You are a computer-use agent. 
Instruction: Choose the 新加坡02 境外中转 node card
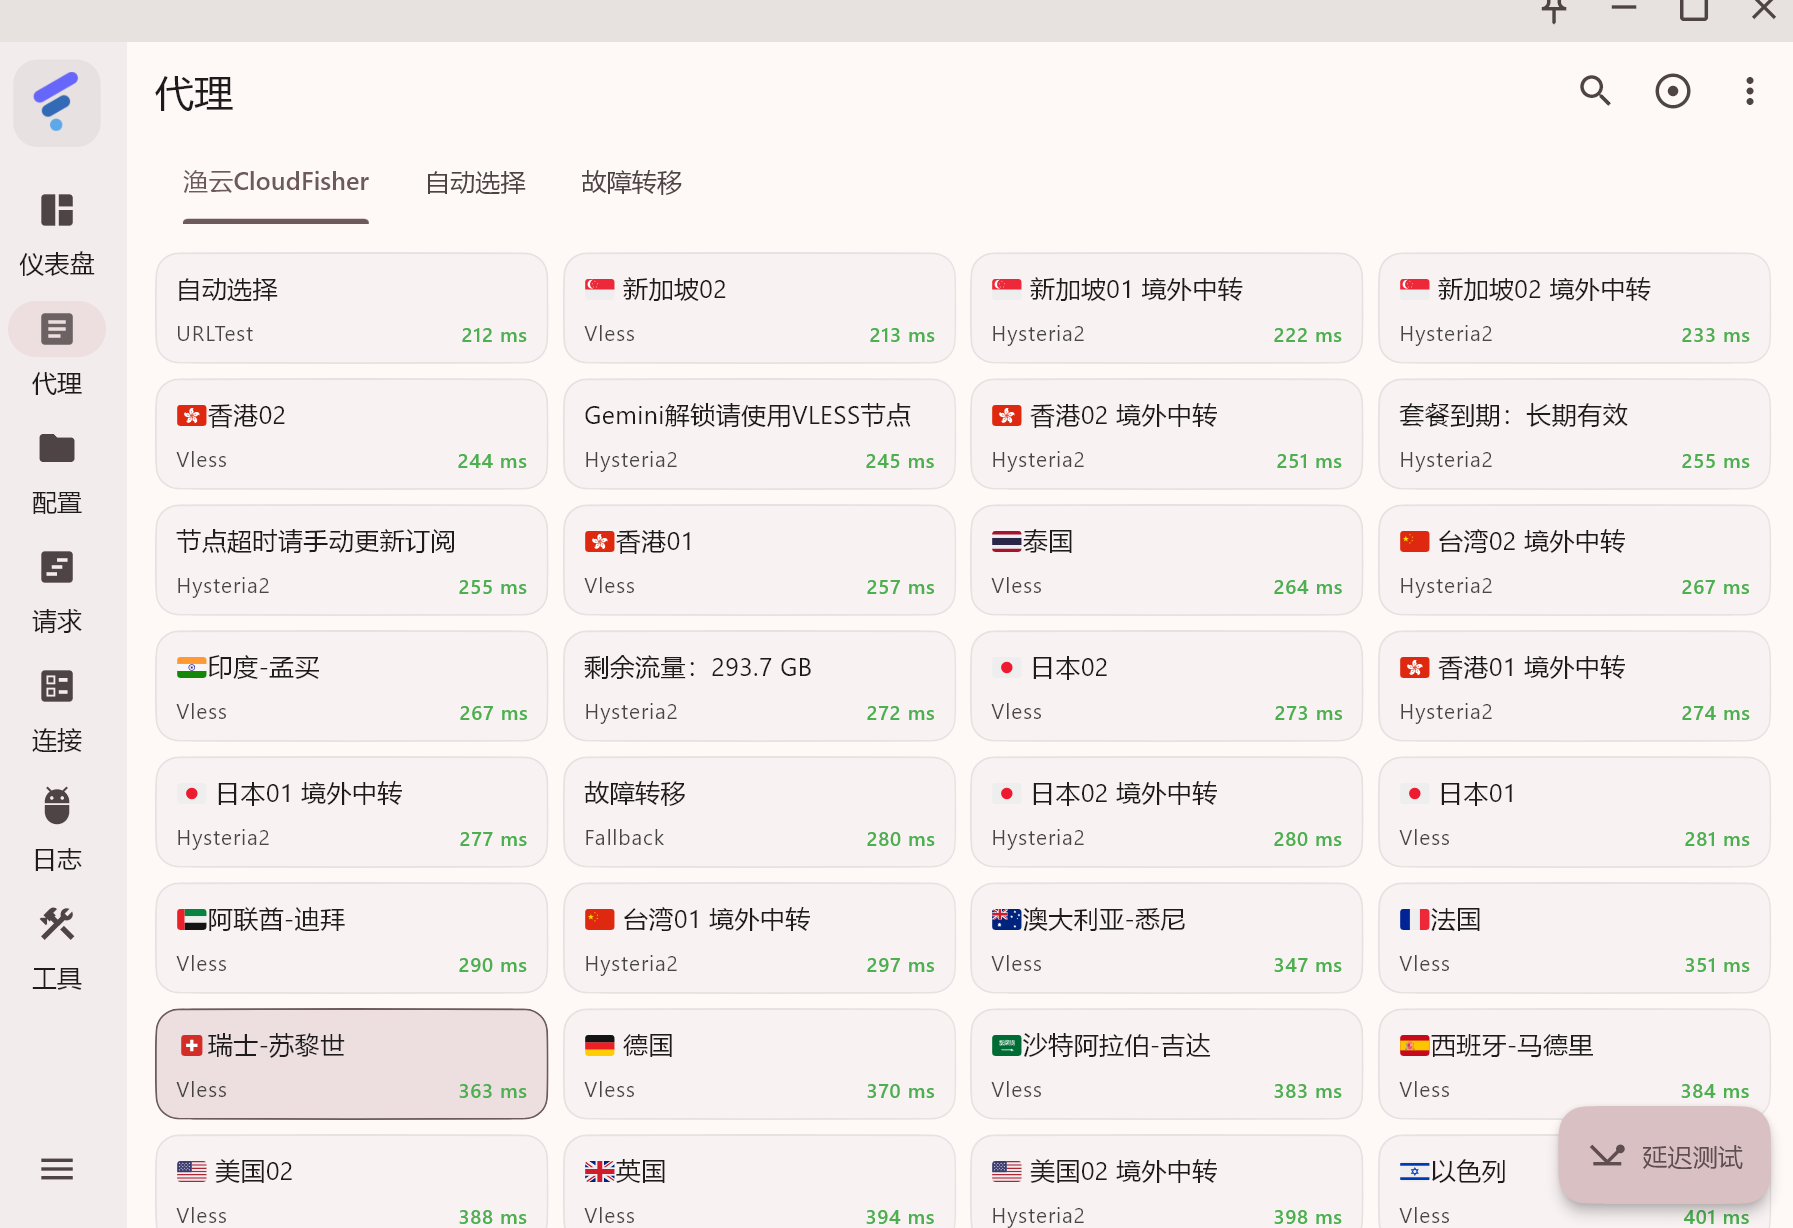[x=1574, y=308]
